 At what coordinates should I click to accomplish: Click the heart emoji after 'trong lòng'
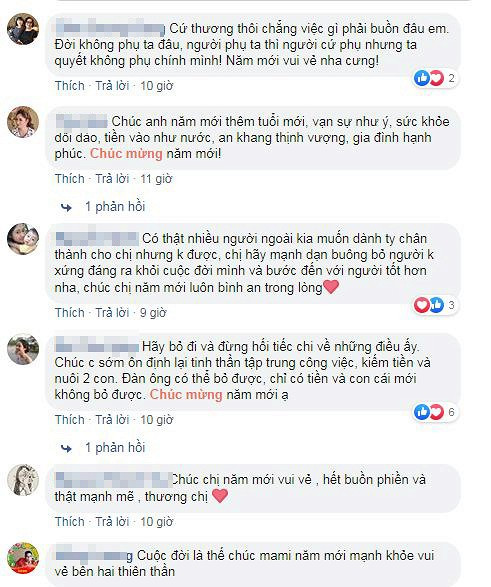tap(331, 287)
